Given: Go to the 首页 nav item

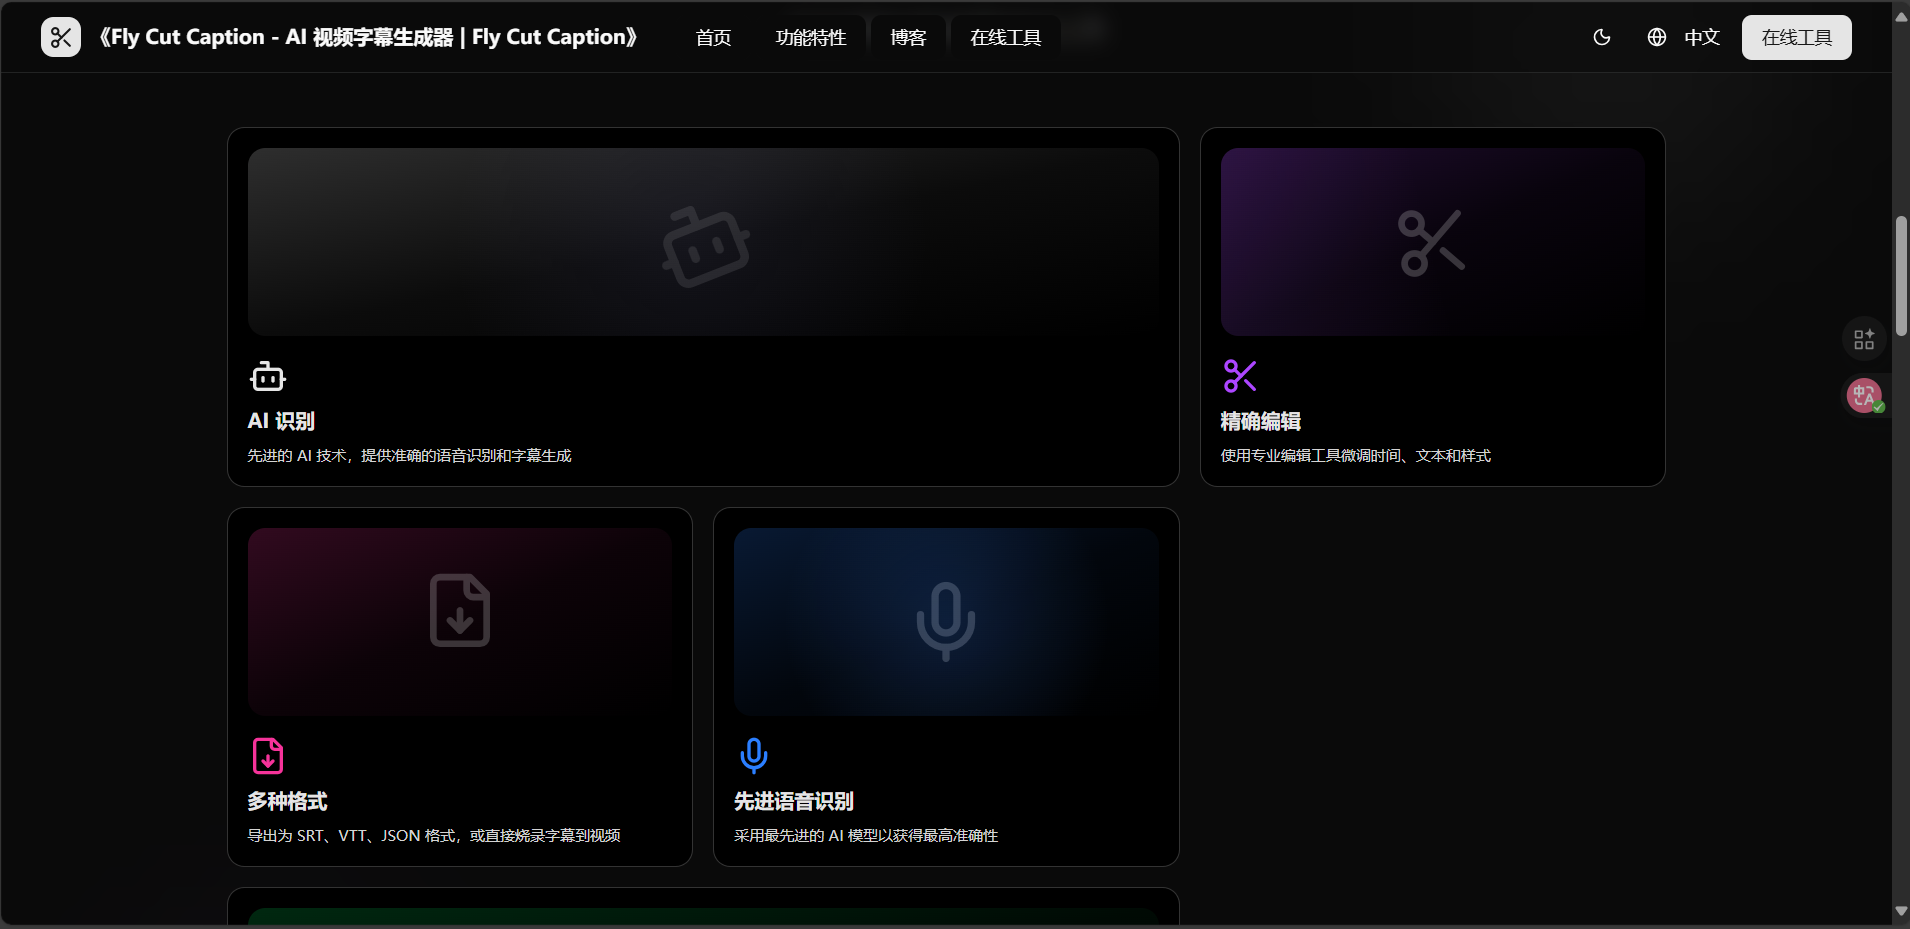Looking at the screenshot, I should click(713, 37).
